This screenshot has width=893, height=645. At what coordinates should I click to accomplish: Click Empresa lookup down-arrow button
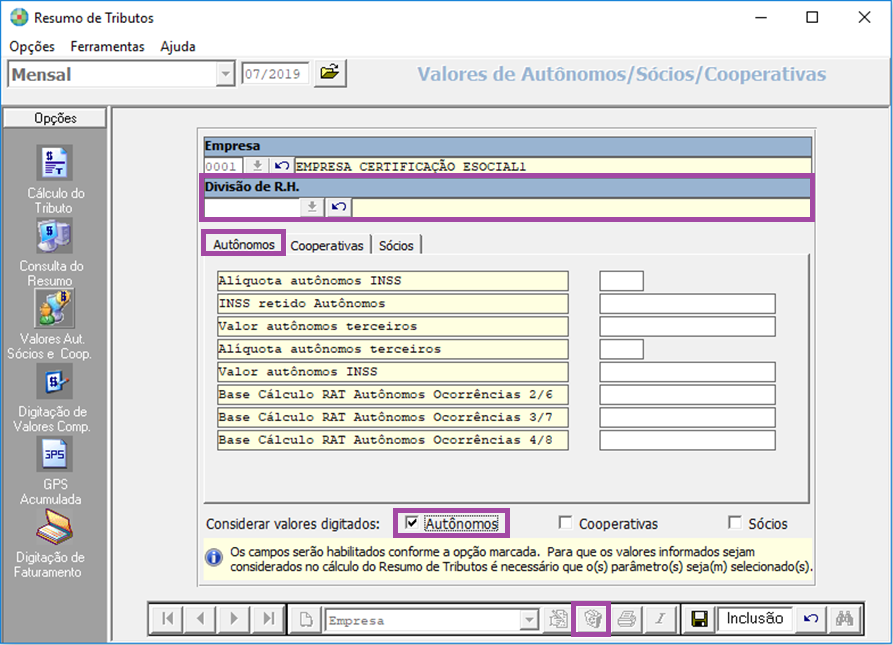[x=257, y=166]
